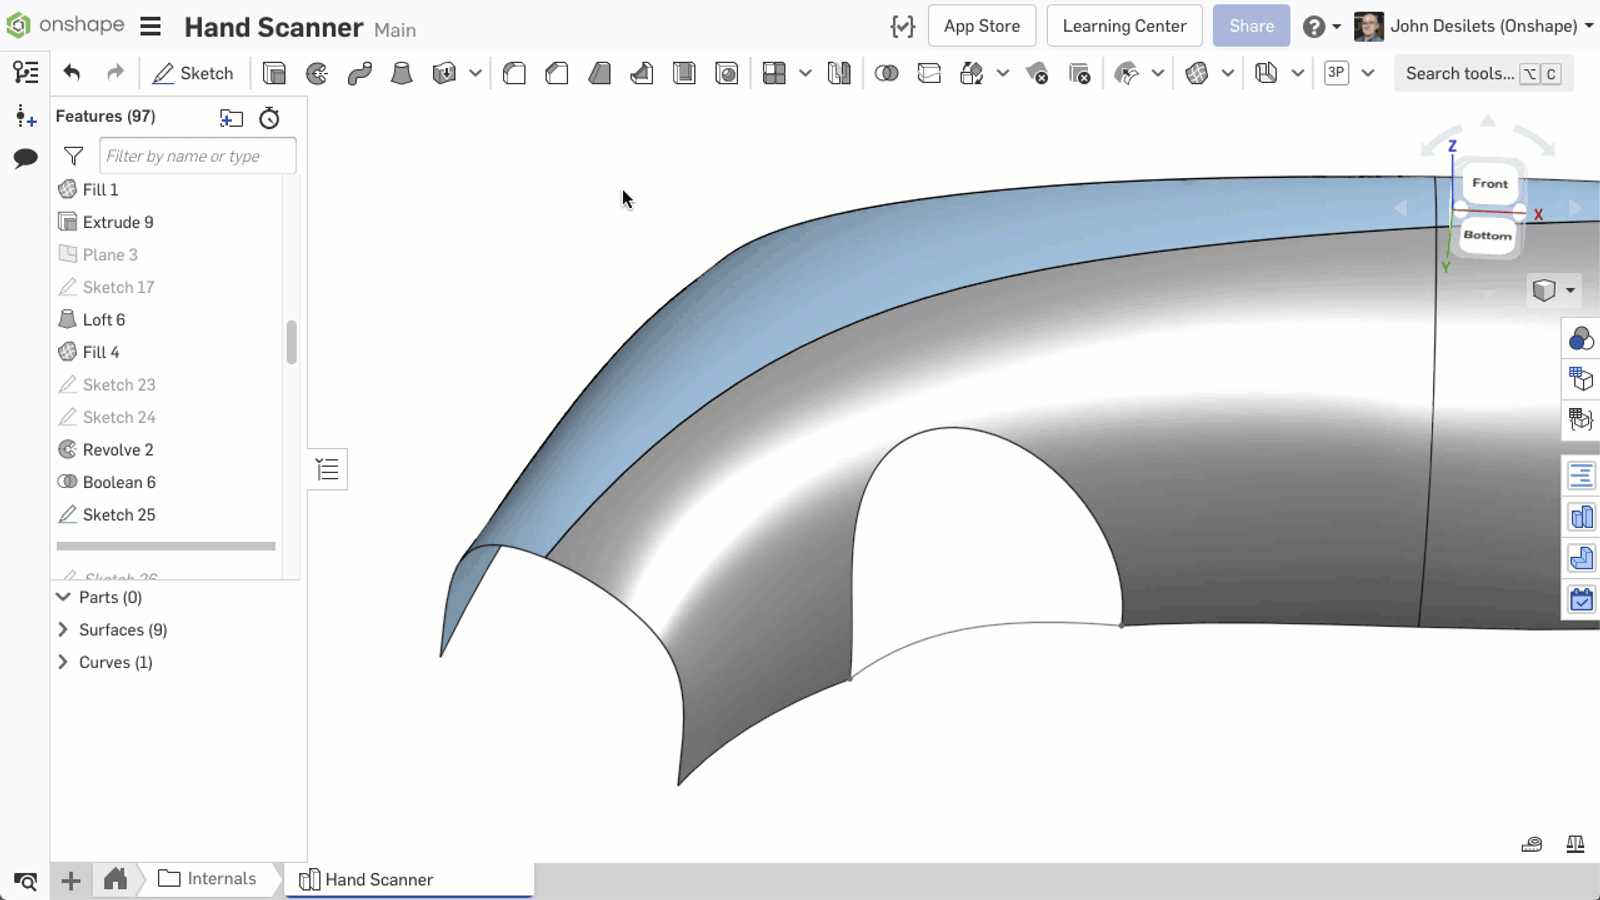Expand the Surfaces (9) list
The image size is (1600, 900).
(x=63, y=630)
